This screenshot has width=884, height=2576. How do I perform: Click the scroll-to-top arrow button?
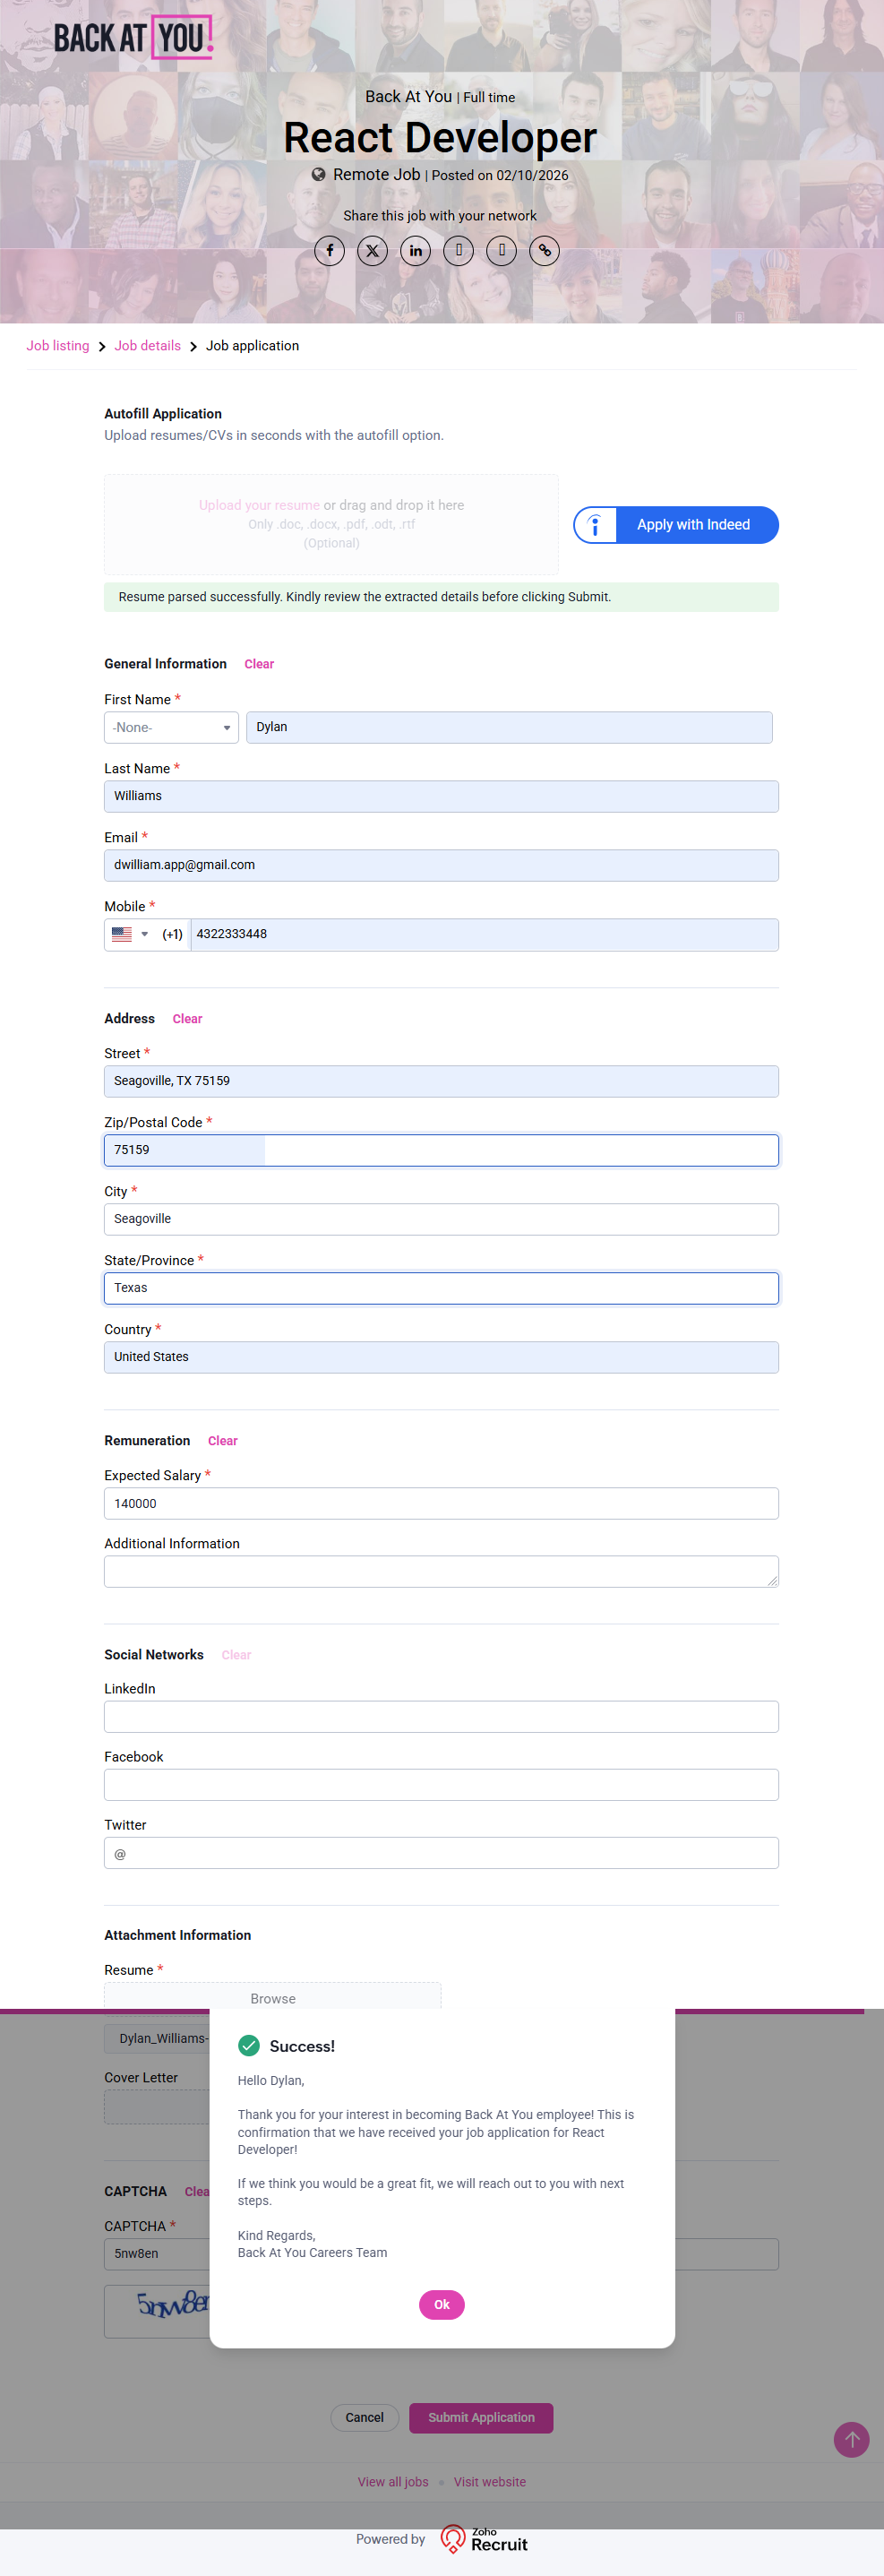click(851, 2439)
